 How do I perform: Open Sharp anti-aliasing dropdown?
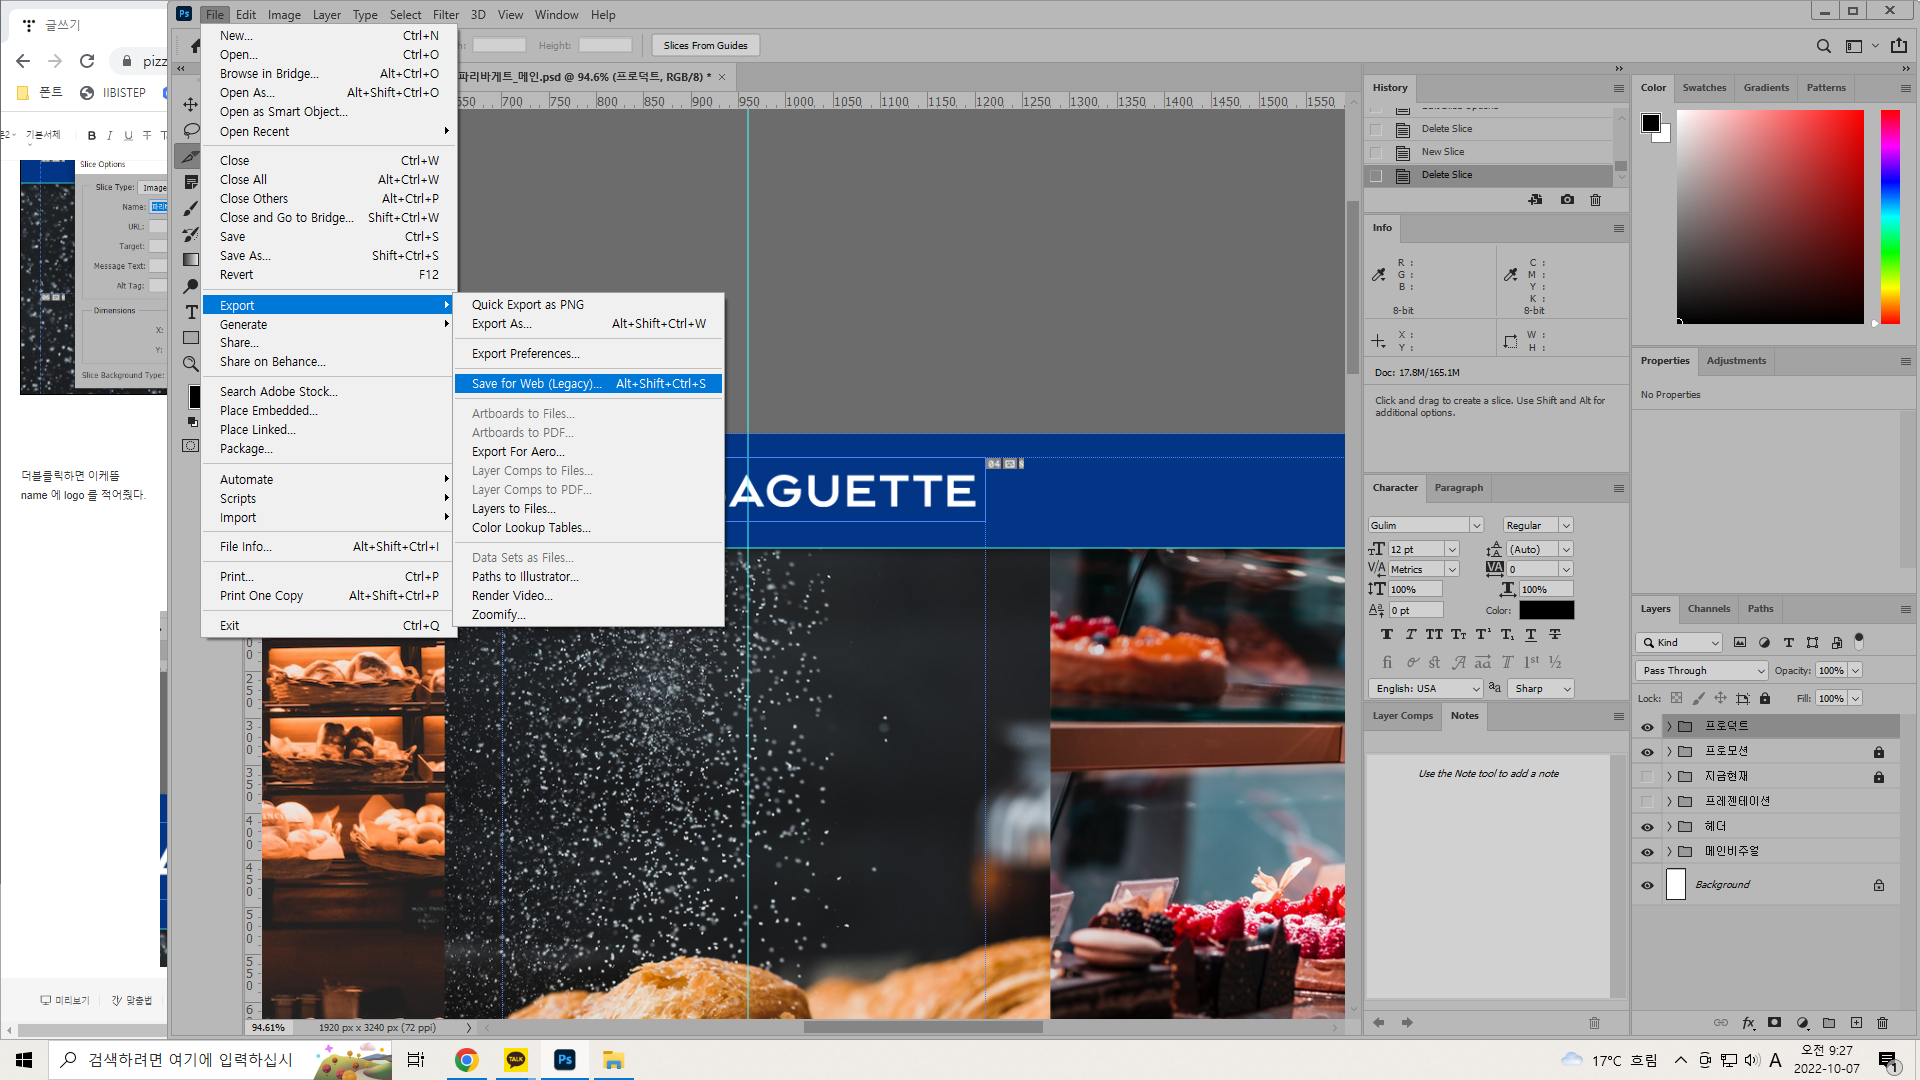tap(1540, 688)
